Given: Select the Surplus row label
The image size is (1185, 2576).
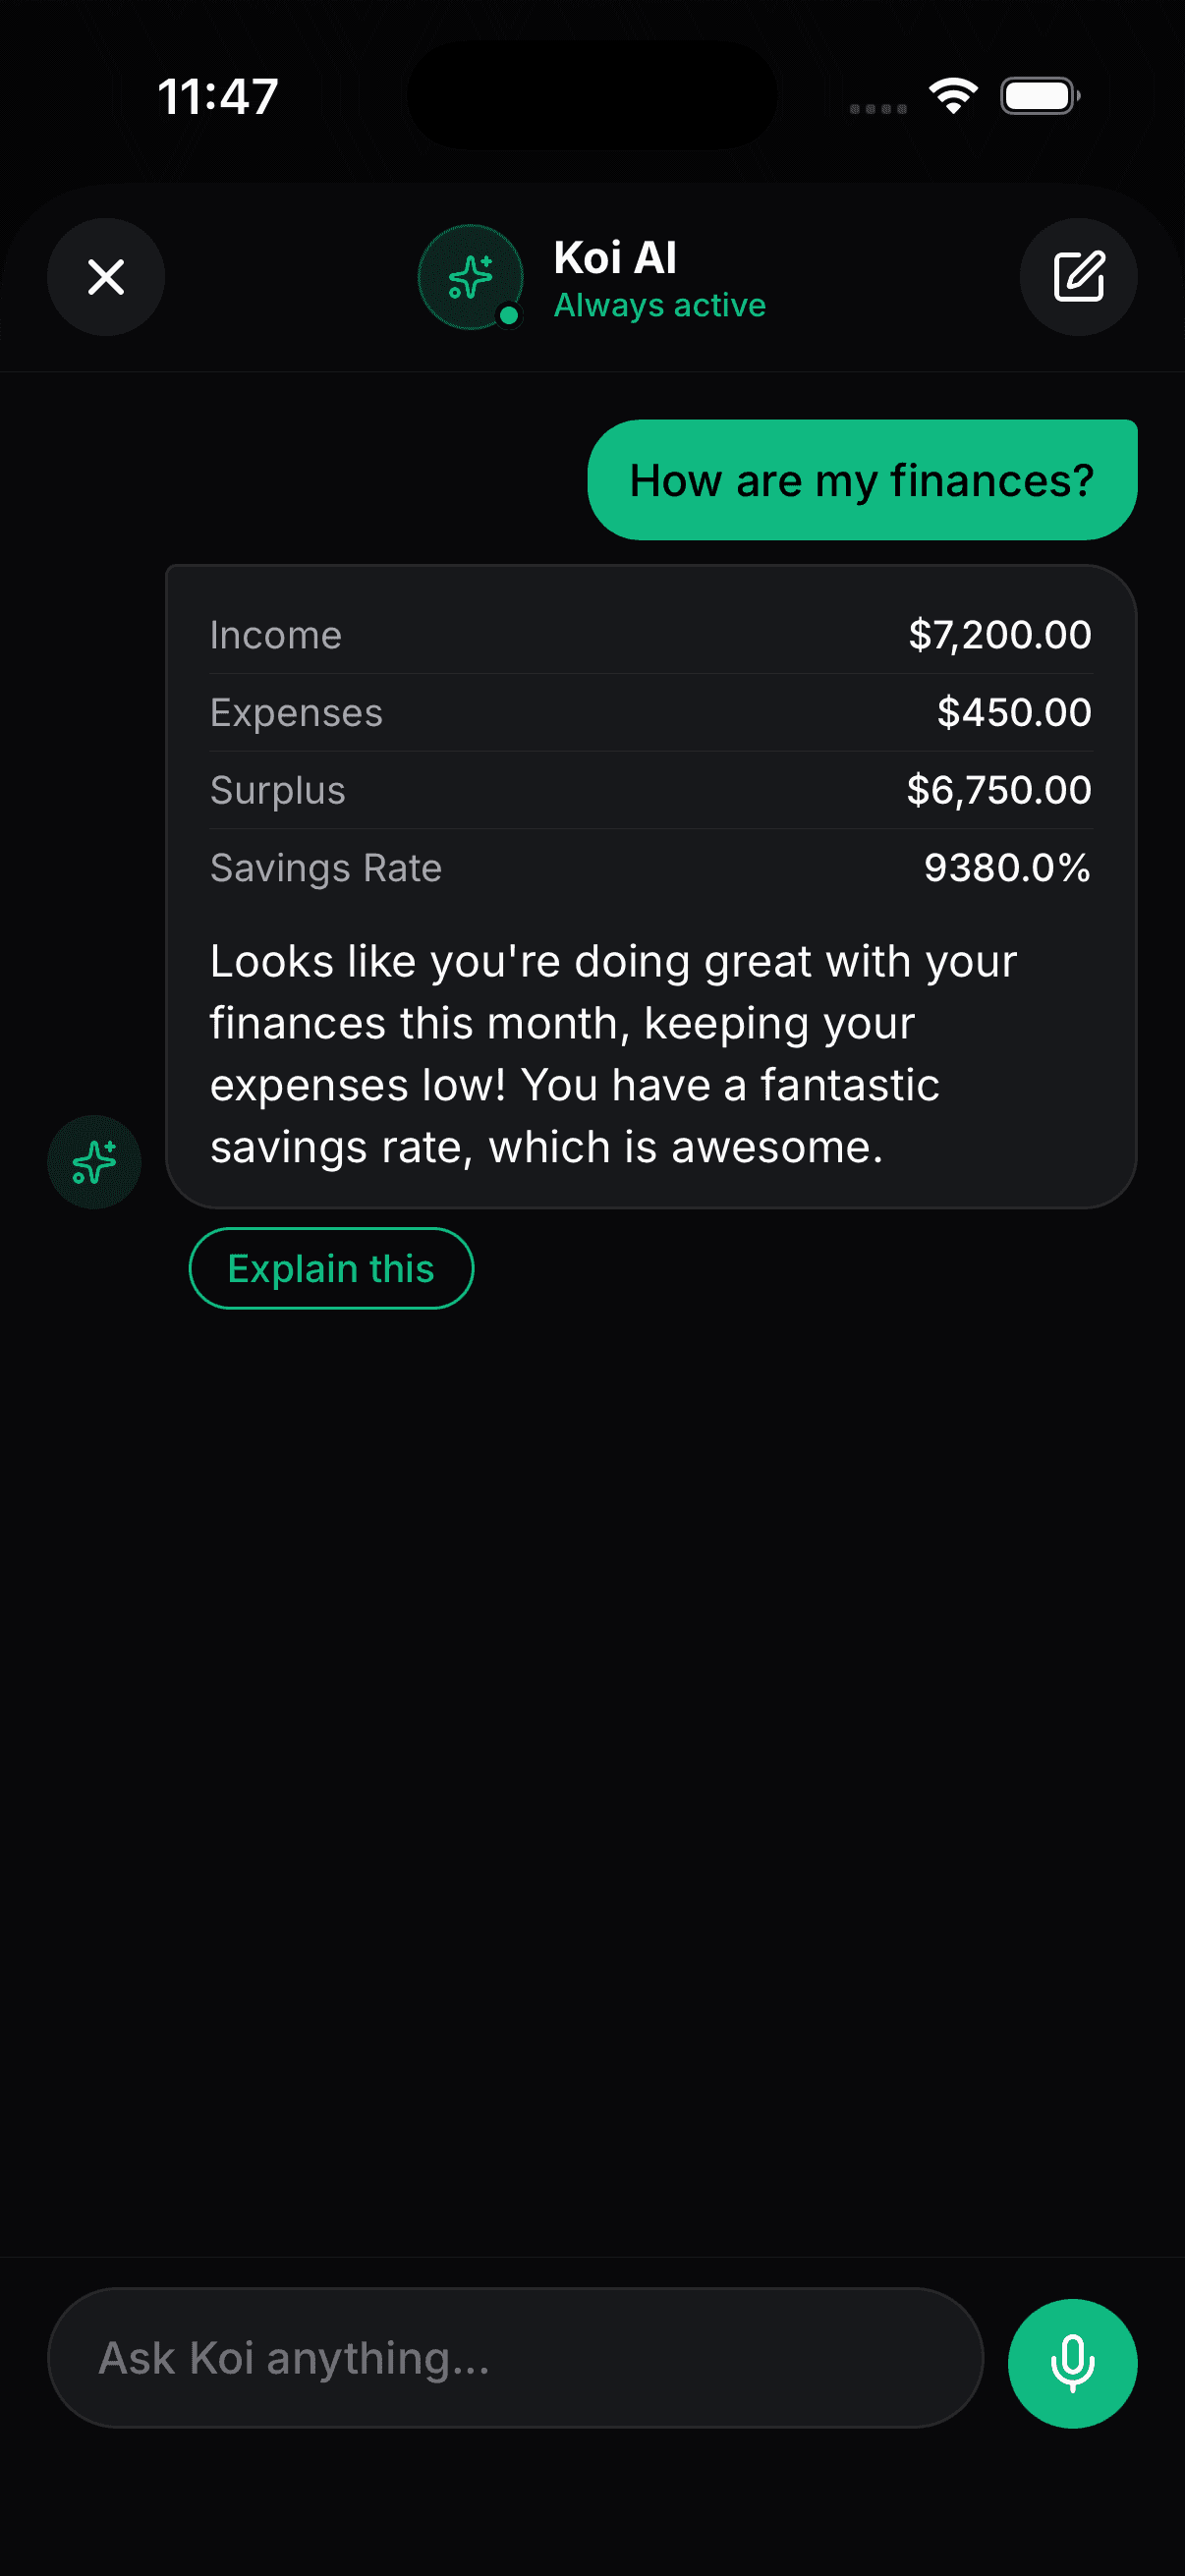Looking at the screenshot, I should [278, 791].
